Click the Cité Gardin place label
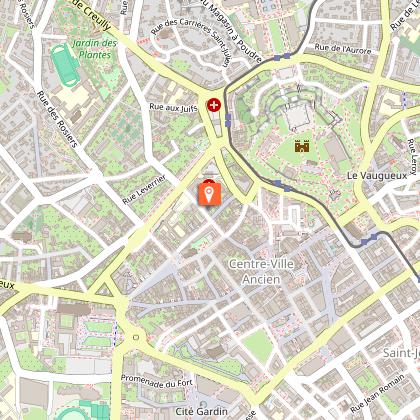Viewport: 420px width, 420px height. [201, 411]
